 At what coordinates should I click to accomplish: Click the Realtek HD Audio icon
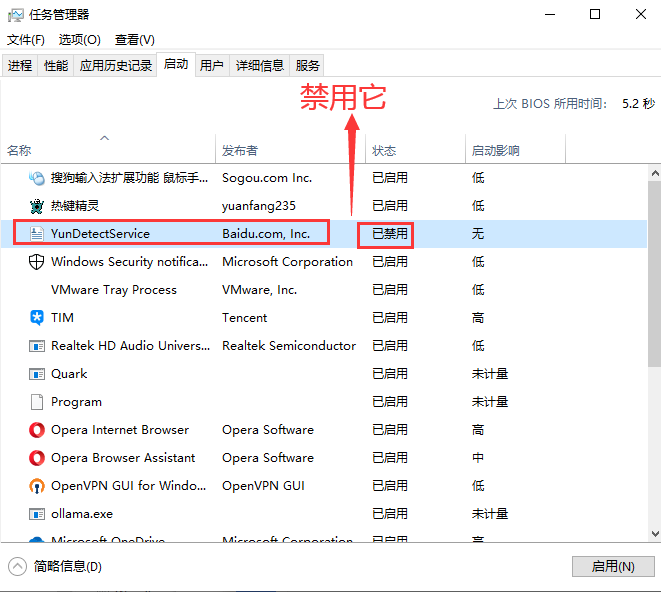(36, 346)
